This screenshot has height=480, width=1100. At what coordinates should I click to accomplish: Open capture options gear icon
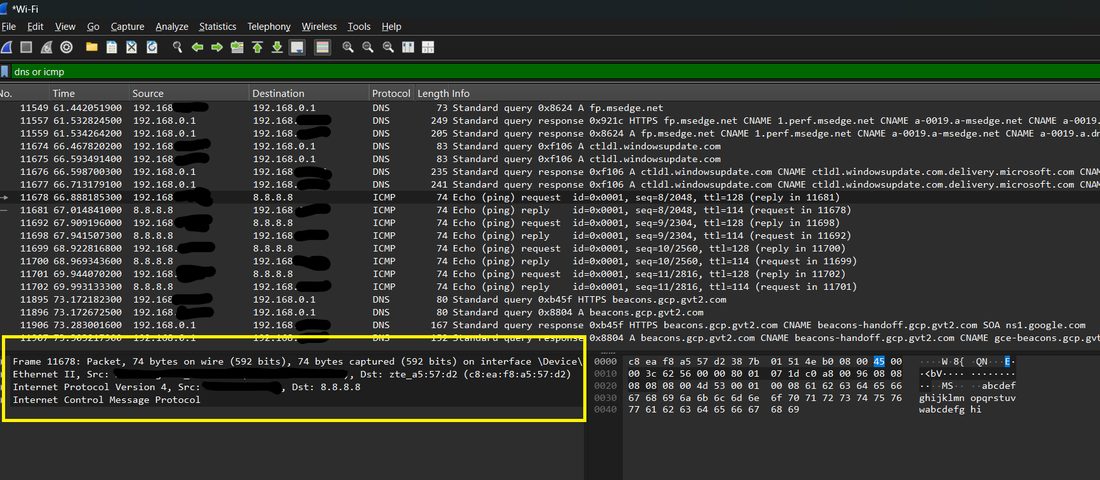point(67,48)
